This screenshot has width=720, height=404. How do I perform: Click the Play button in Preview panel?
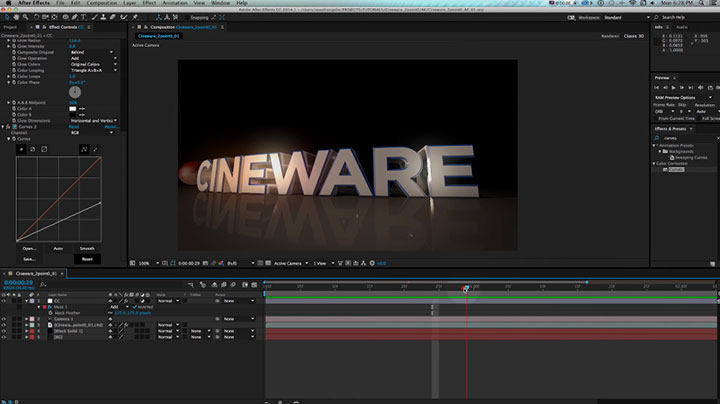674,87
